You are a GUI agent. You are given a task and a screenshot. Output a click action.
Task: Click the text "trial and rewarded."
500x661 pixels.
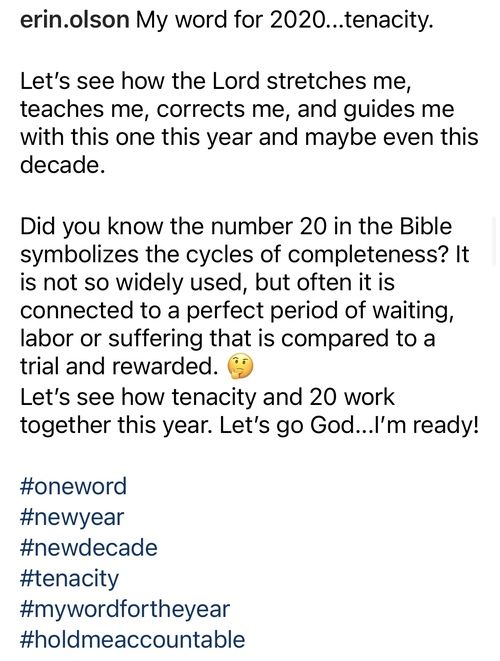(118, 366)
